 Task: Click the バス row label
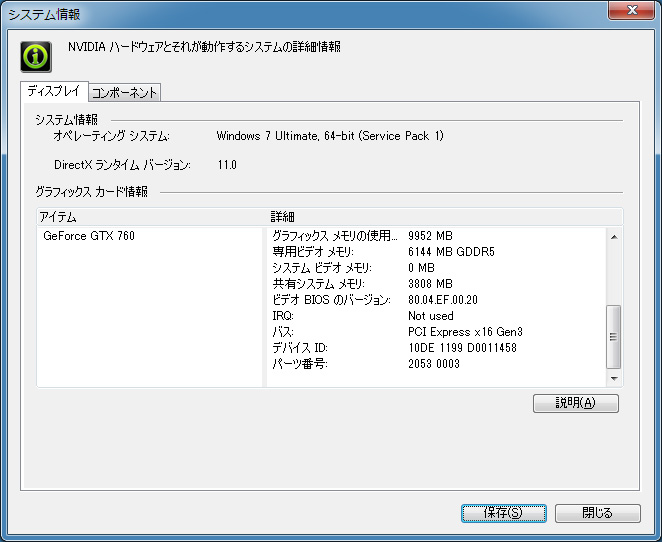coord(283,332)
